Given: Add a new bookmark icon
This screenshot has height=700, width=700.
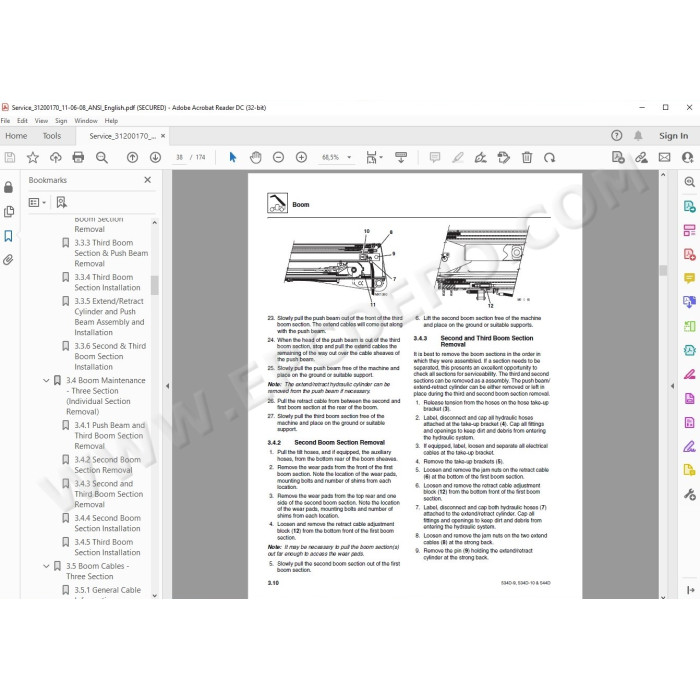Looking at the screenshot, I should coord(62,202).
